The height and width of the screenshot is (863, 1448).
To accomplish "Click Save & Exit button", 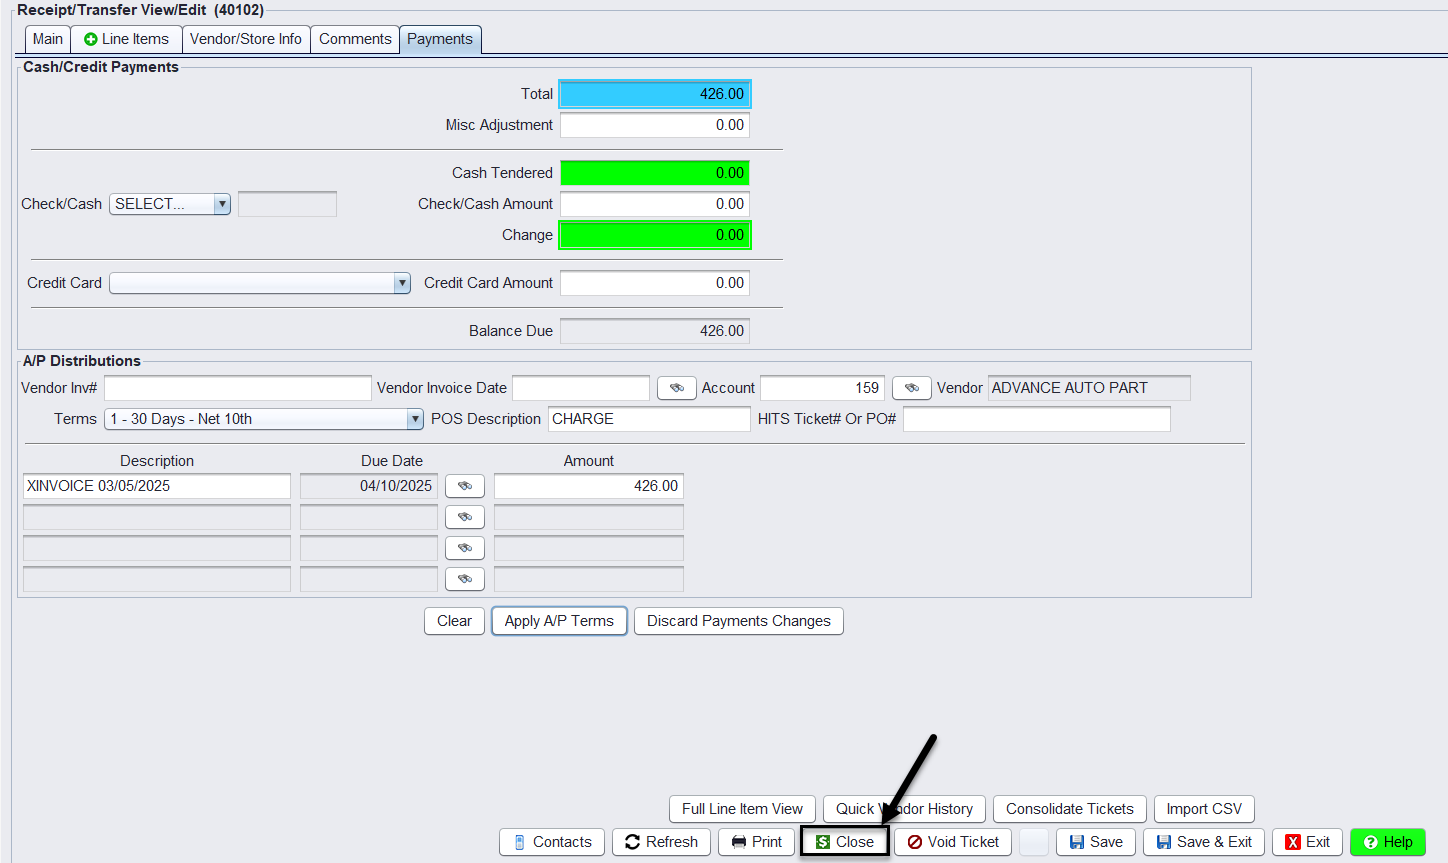I will 1204,842.
